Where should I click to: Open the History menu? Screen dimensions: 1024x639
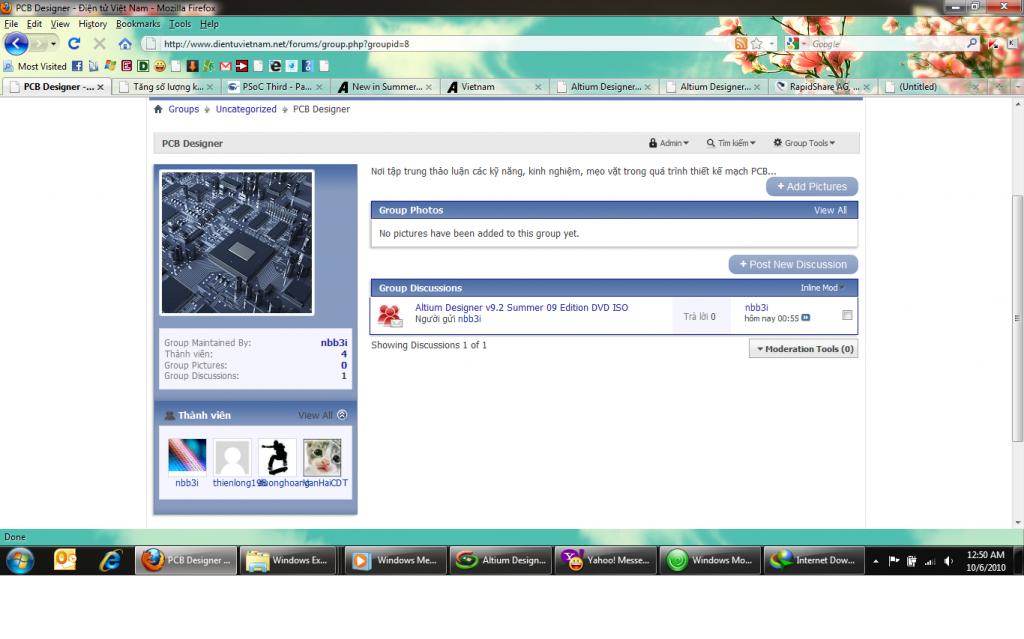click(93, 24)
